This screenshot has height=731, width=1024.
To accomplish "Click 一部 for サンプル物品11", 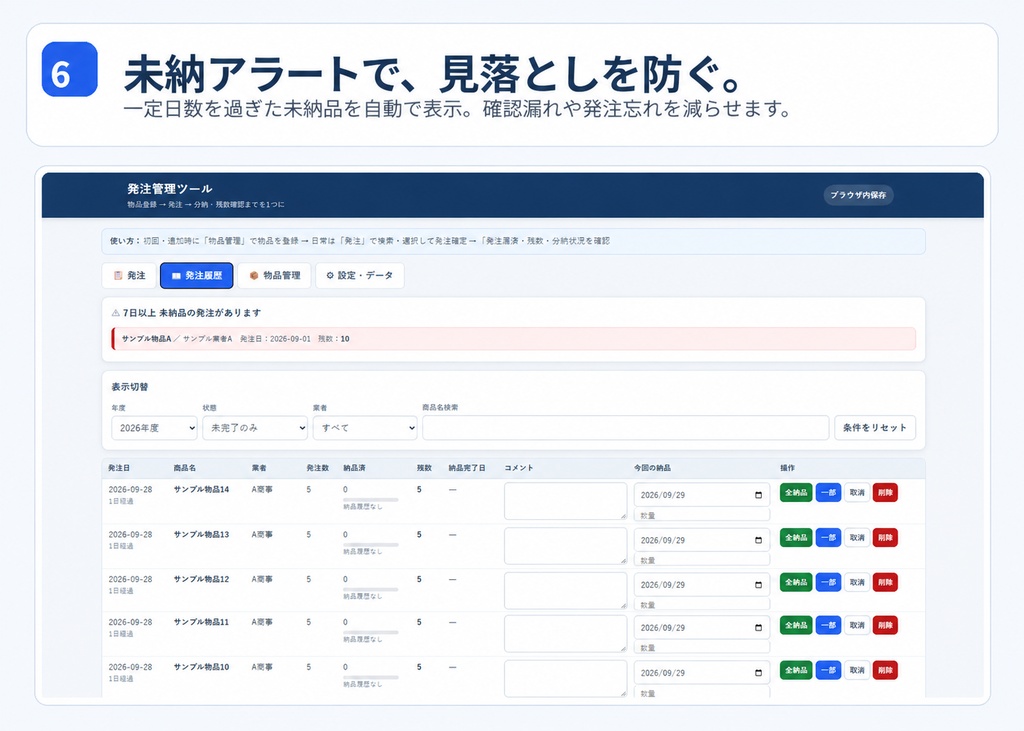I will [828, 625].
